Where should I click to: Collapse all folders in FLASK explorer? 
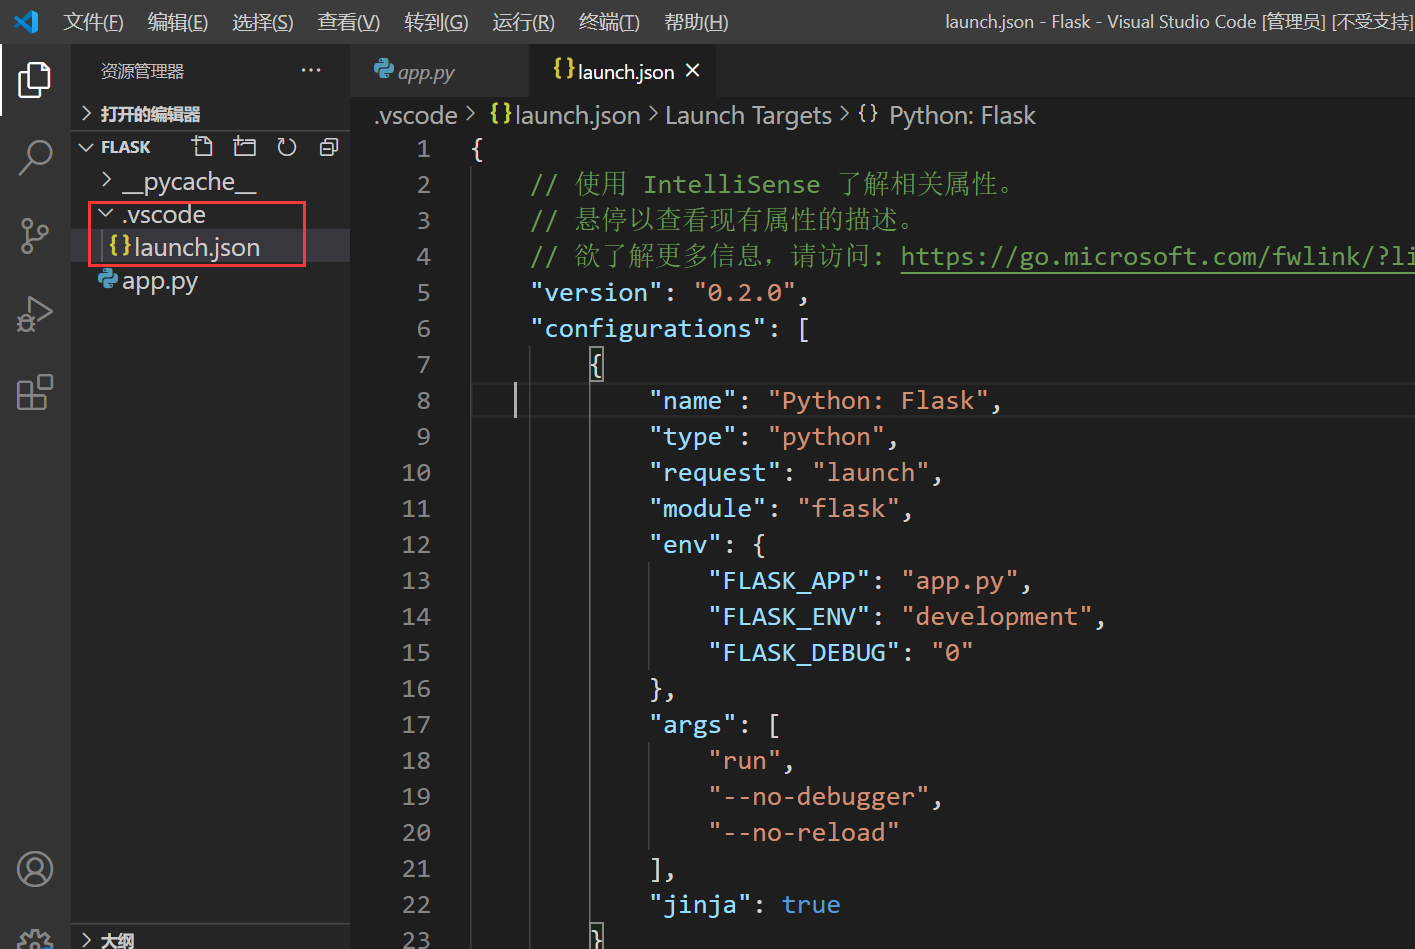tap(329, 147)
